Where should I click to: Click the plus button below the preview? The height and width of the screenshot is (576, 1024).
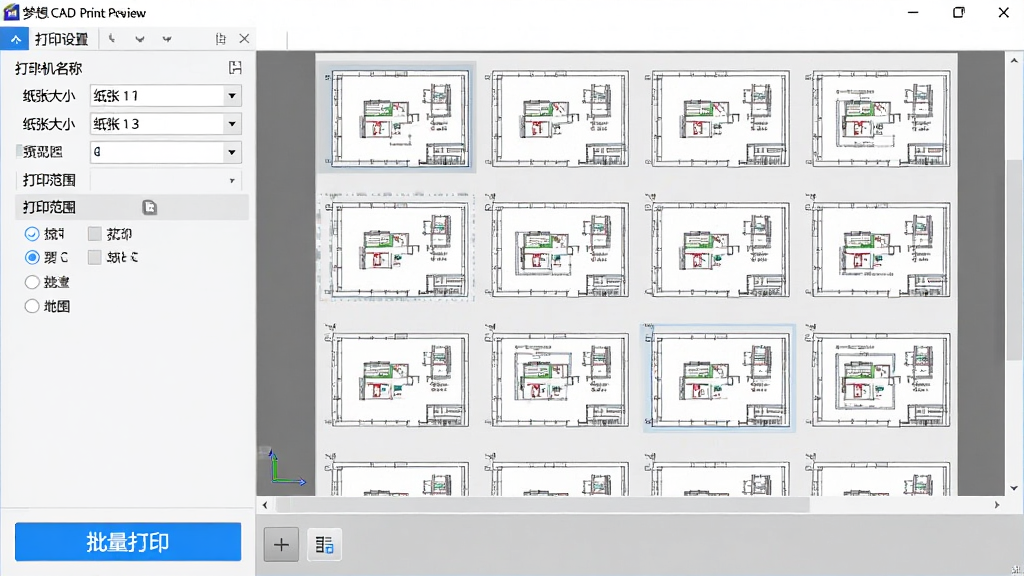(x=281, y=544)
